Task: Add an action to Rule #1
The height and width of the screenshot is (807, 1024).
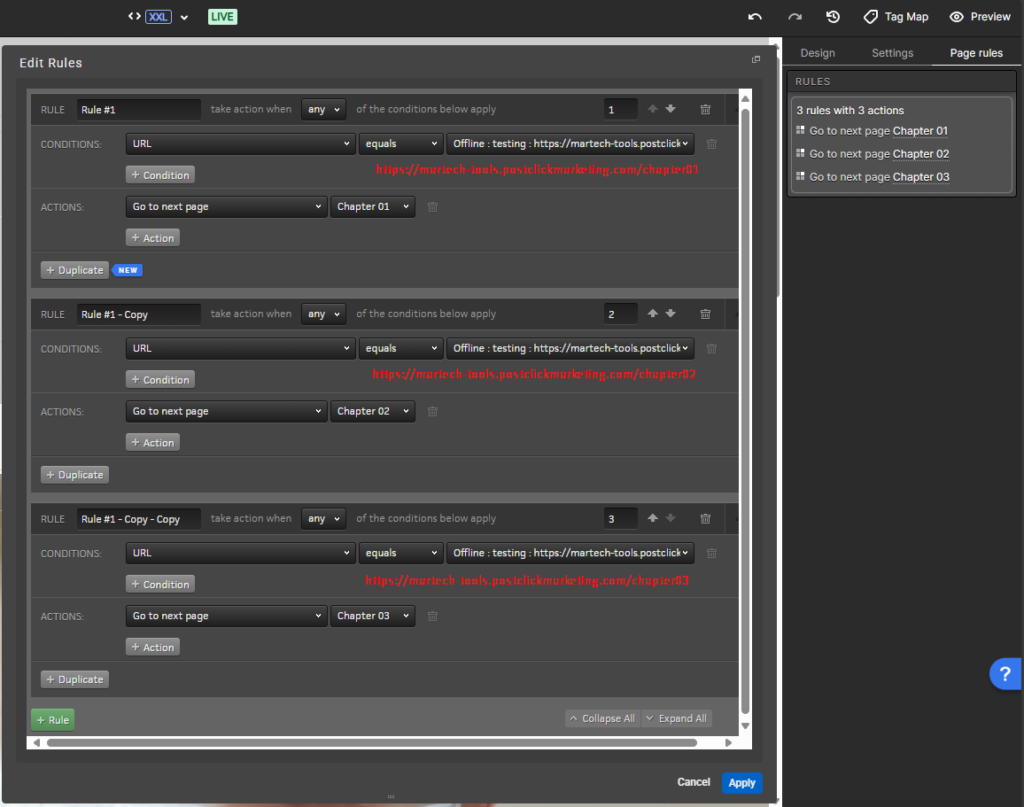Action: click(152, 238)
